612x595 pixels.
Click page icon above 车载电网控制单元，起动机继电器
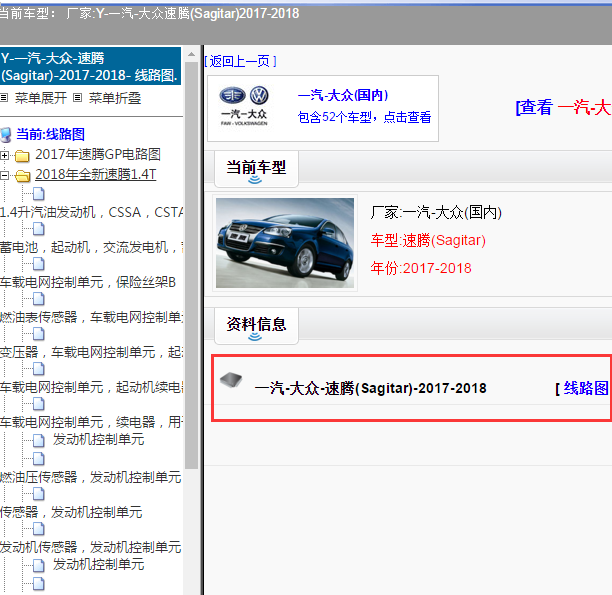39,369
